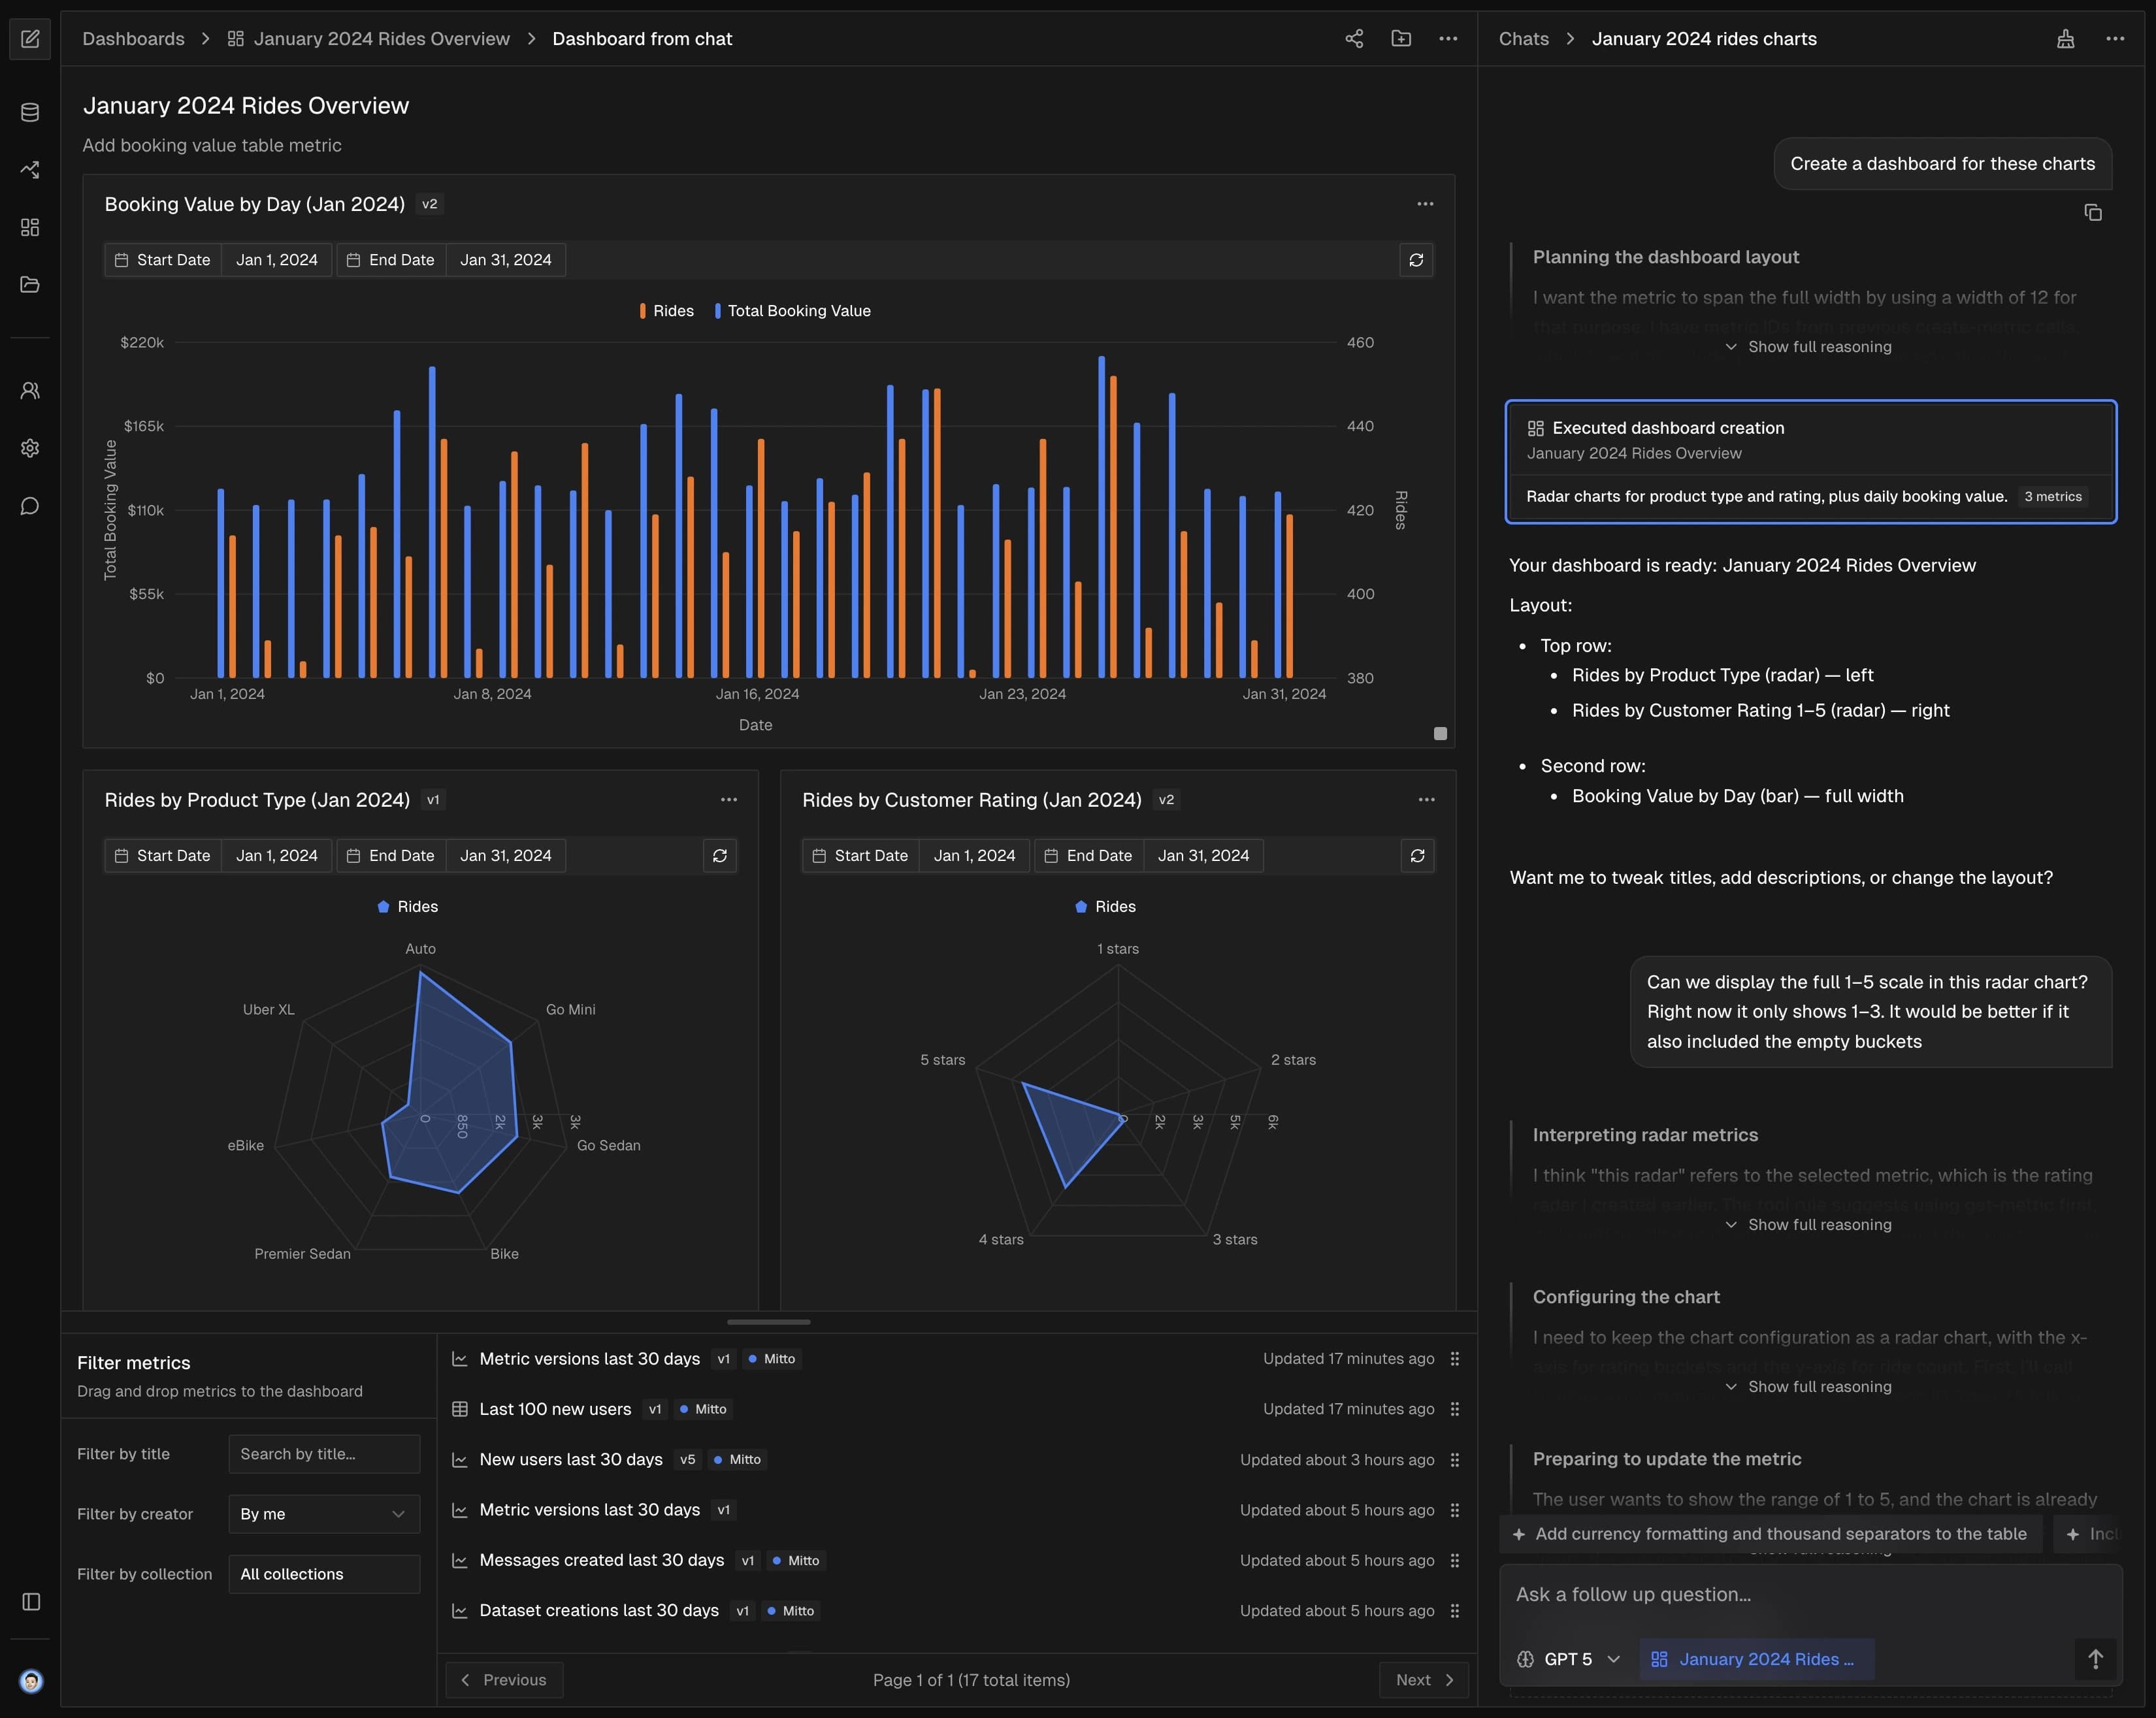Click Add currency formatting suggestion chip

point(1770,1534)
